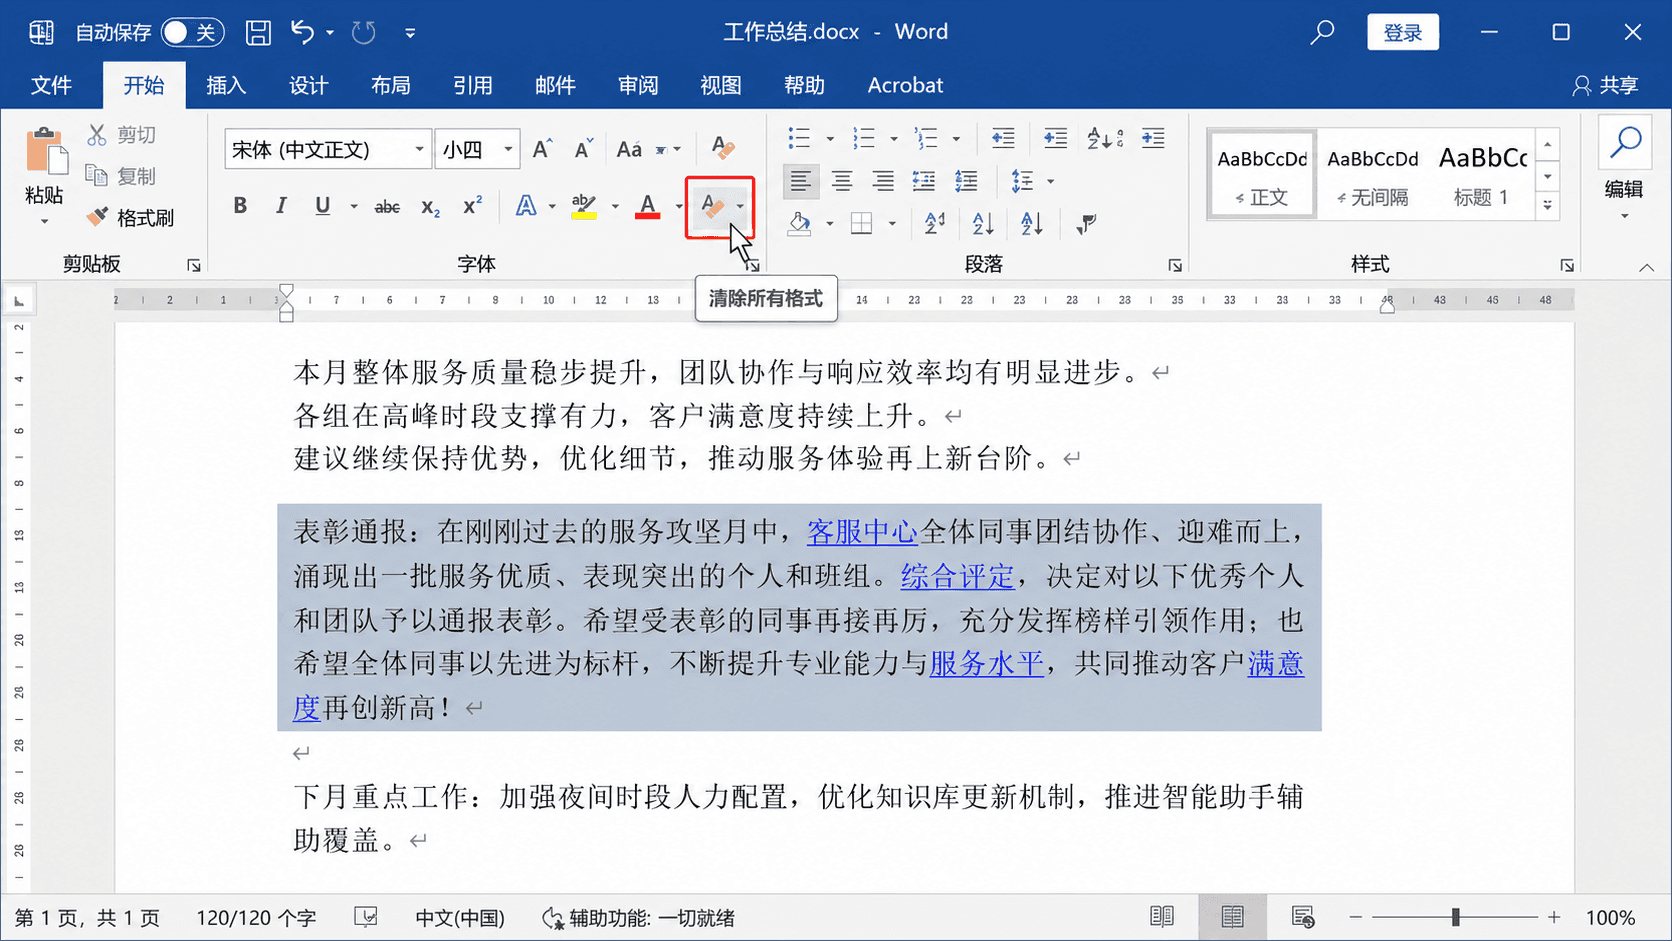This screenshot has height=941, width=1672.
Task: Click the shading paint bucket icon
Action: [x=800, y=224]
